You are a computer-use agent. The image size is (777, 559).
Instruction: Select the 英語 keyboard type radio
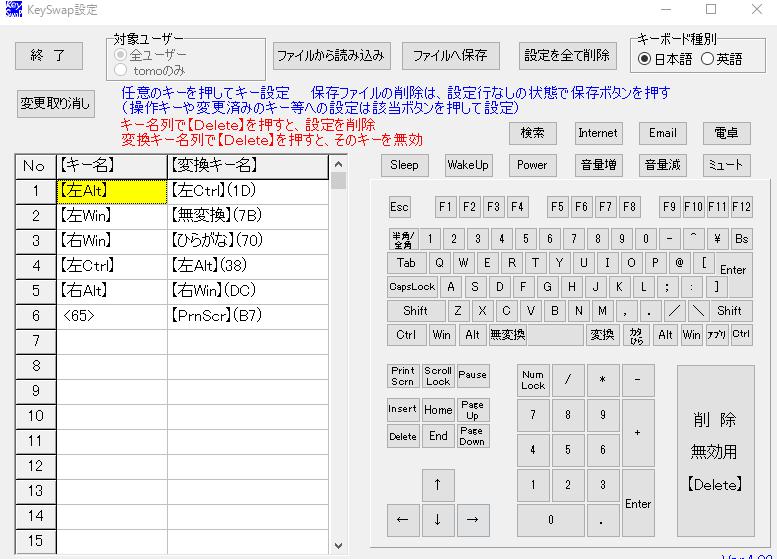click(x=722, y=59)
